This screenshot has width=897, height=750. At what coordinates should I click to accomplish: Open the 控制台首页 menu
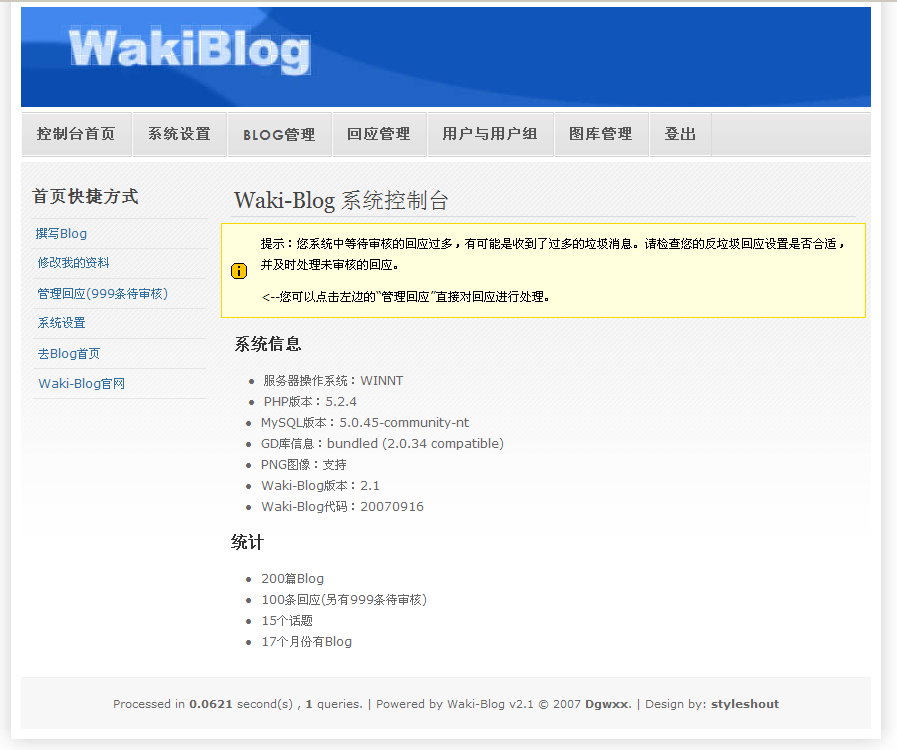tap(77, 134)
